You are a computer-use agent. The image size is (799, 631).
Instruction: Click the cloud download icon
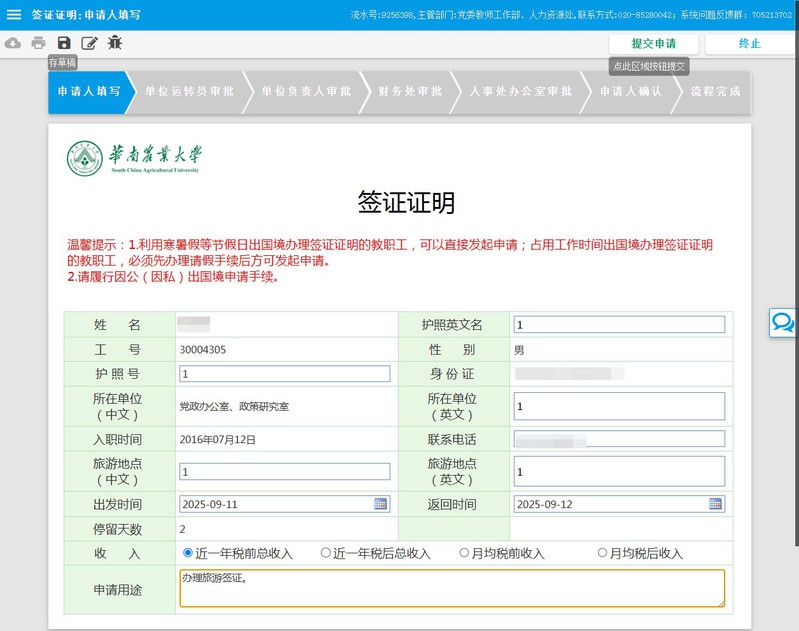[13, 43]
